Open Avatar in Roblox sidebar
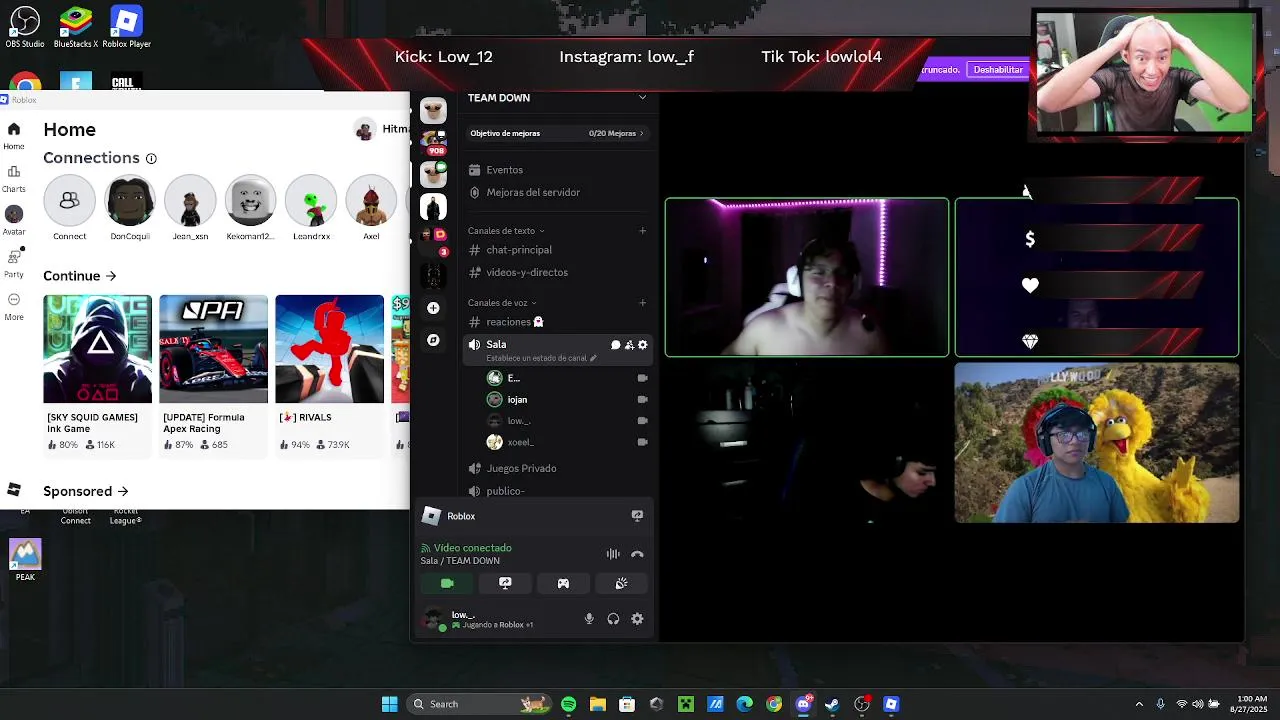1280x720 pixels. tap(14, 214)
